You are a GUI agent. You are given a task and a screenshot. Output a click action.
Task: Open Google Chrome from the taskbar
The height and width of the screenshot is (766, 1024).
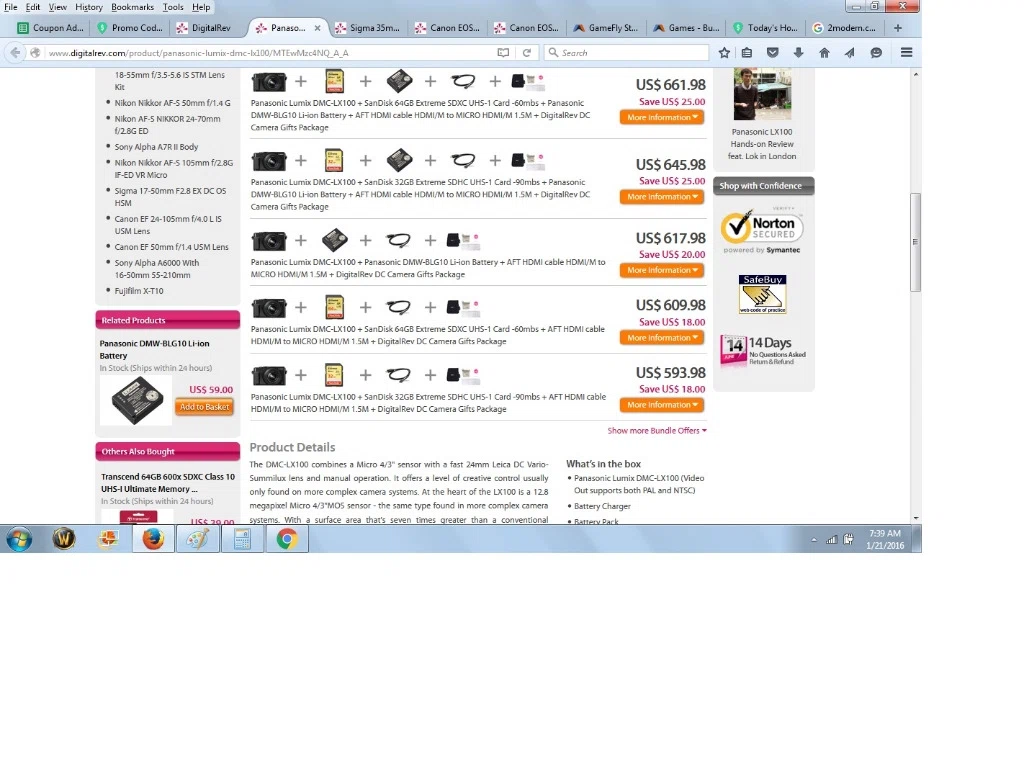tap(287, 539)
